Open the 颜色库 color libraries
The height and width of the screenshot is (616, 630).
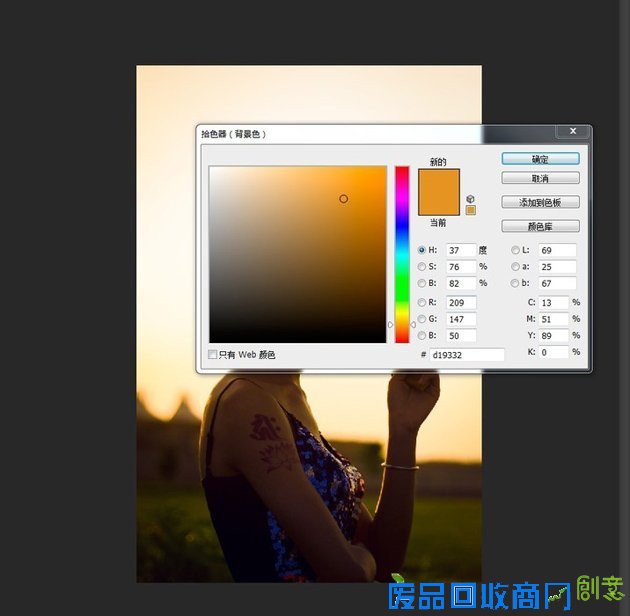(540, 227)
